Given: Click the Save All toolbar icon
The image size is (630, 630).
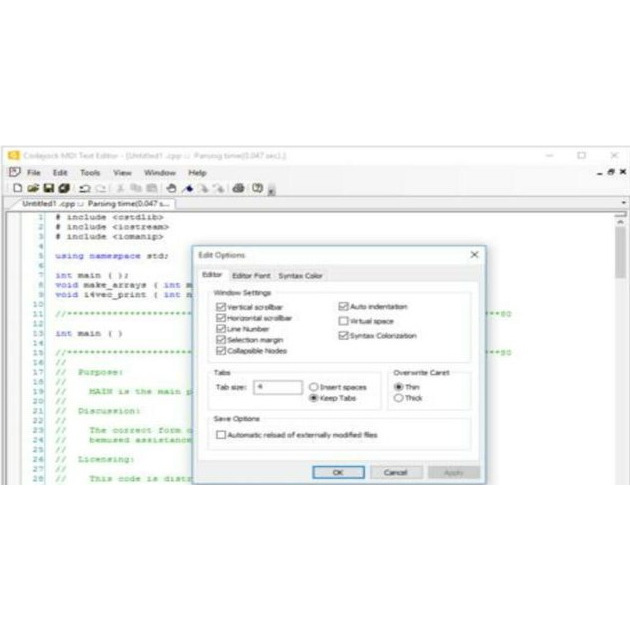Looking at the screenshot, I should click(x=64, y=188).
